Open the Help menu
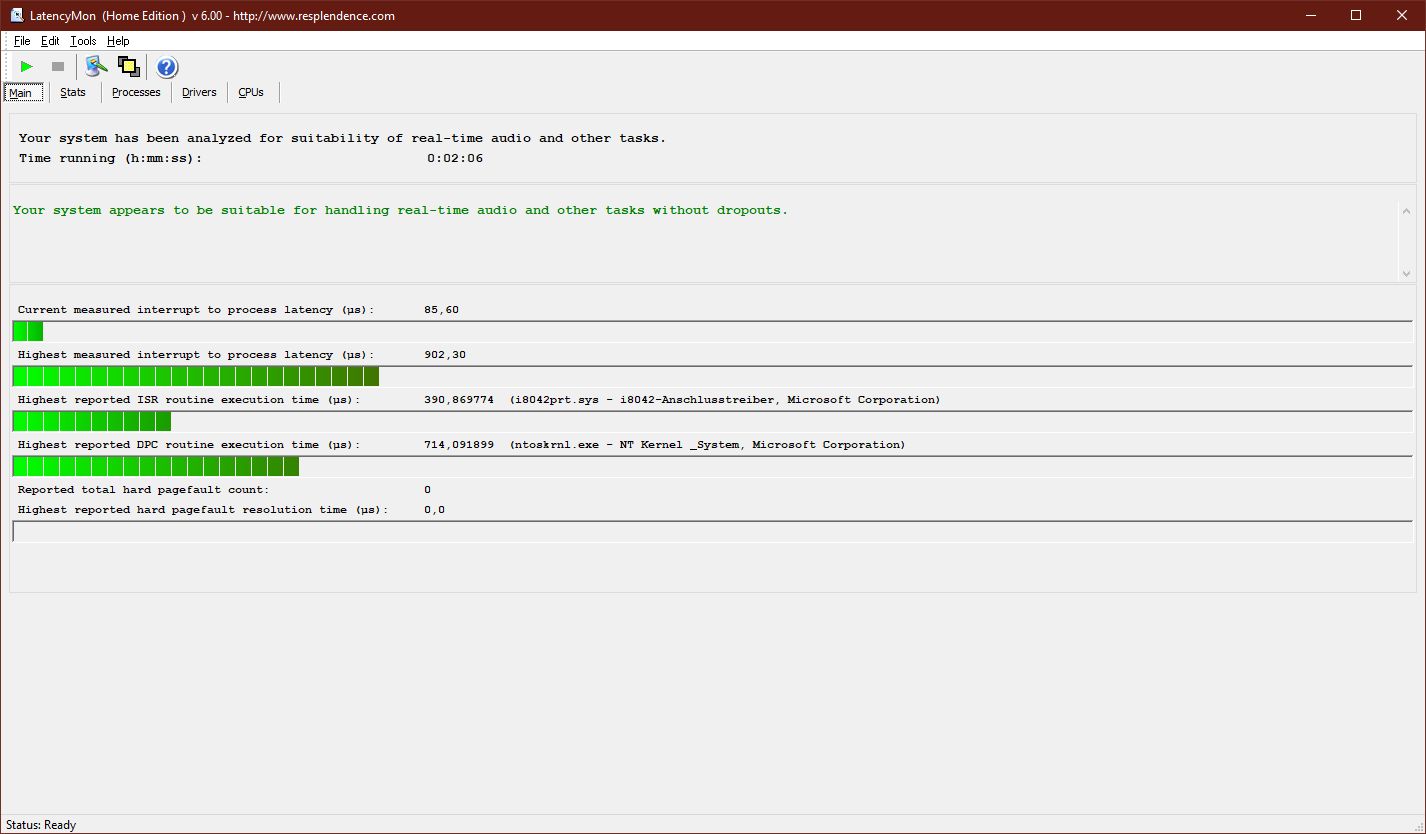The height and width of the screenshot is (834, 1426). [118, 41]
